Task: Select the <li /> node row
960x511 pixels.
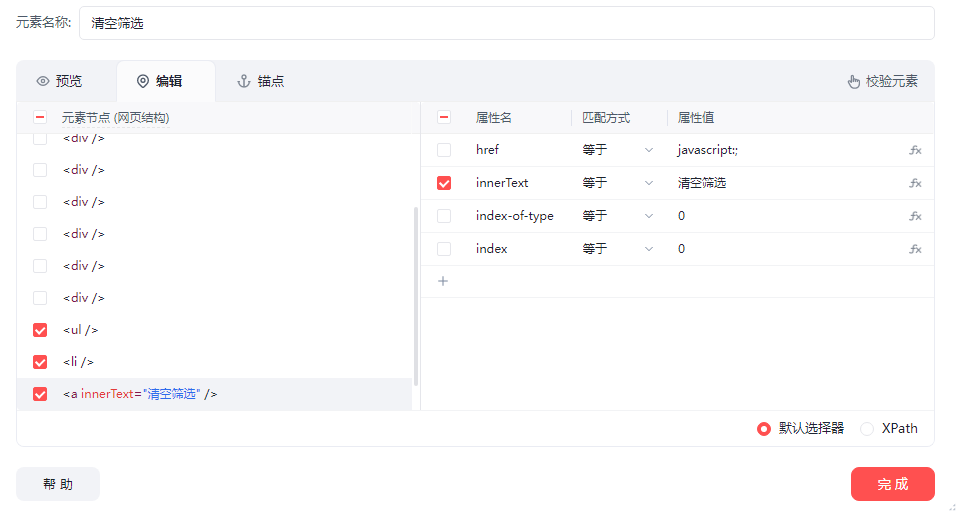Action: [214, 362]
